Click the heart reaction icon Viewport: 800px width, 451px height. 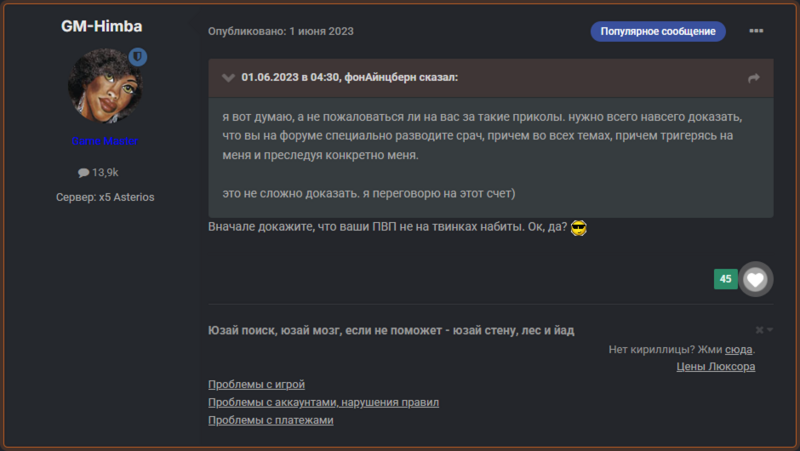coord(756,280)
